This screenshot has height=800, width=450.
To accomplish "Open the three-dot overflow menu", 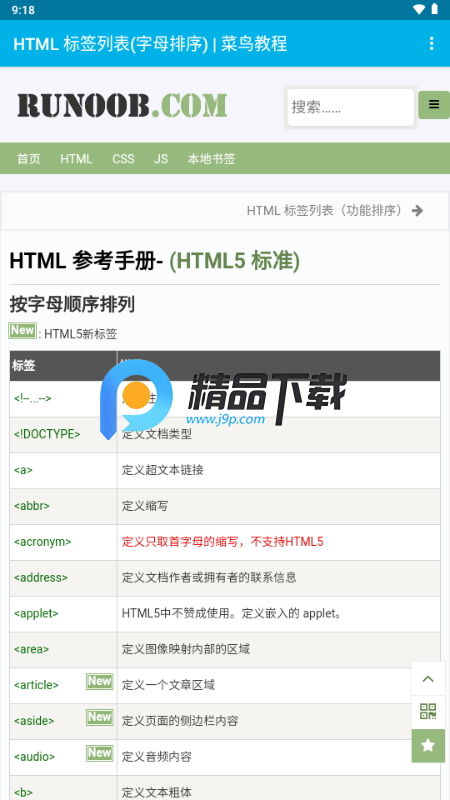I will (x=432, y=43).
